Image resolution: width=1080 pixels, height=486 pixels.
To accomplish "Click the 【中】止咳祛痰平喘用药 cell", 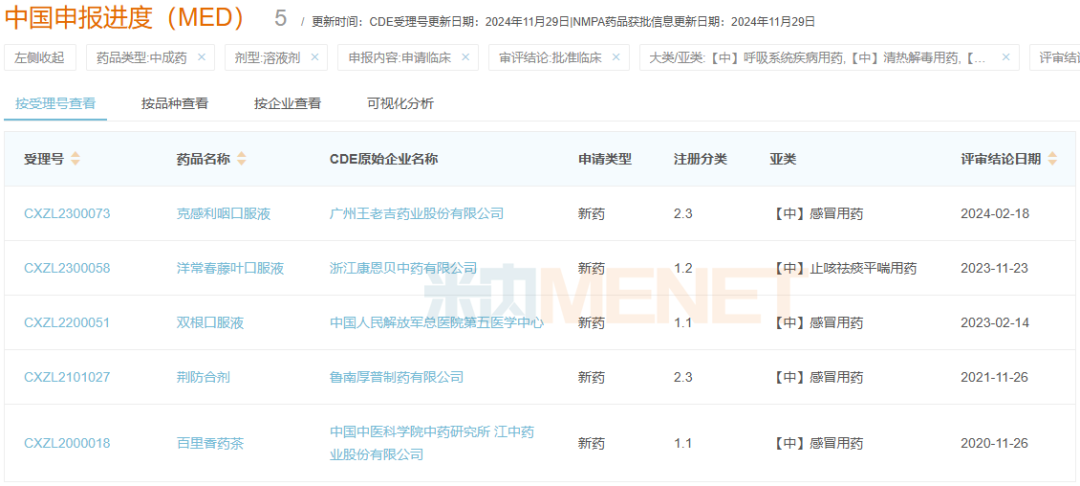I will pos(843,268).
